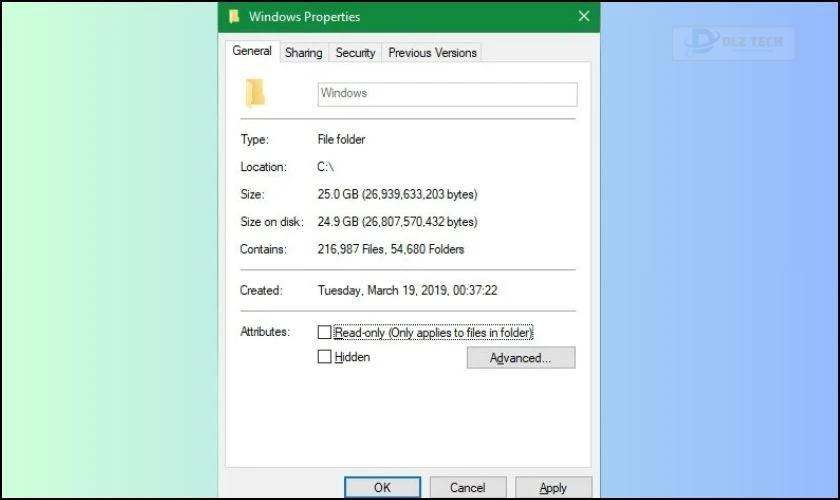Click the folder icon in the title bar
The image size is (840, 500).
pos(234,17)
